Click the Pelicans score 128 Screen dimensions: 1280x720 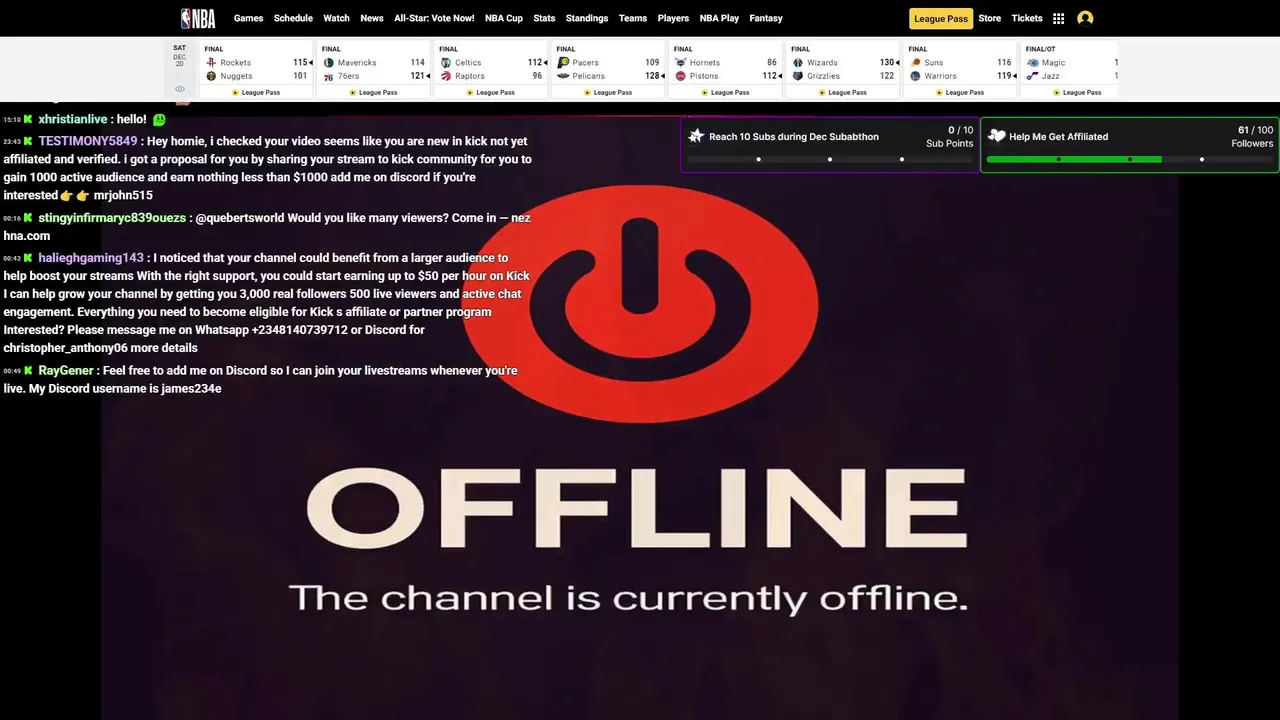pyautogui.click(x=652, y=76)
